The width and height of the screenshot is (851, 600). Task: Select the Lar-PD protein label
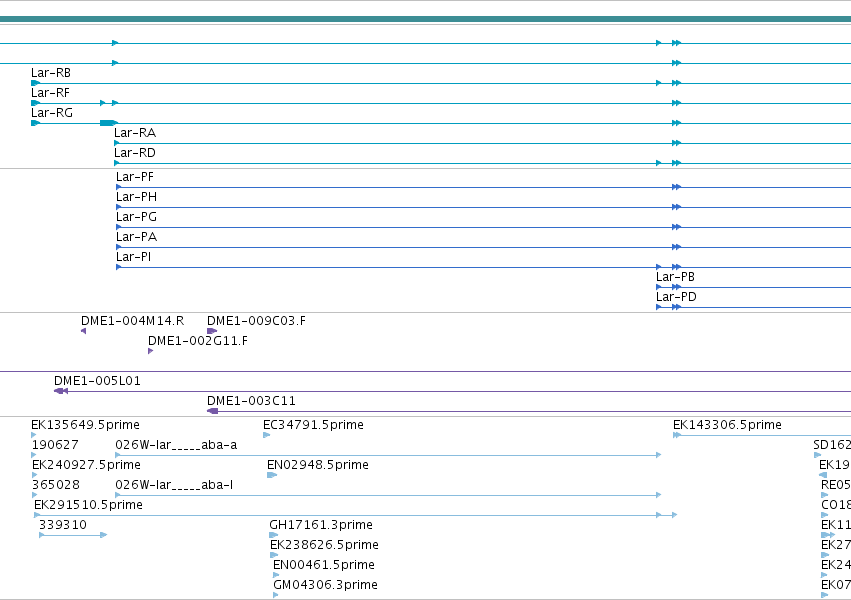click(676, 297)
